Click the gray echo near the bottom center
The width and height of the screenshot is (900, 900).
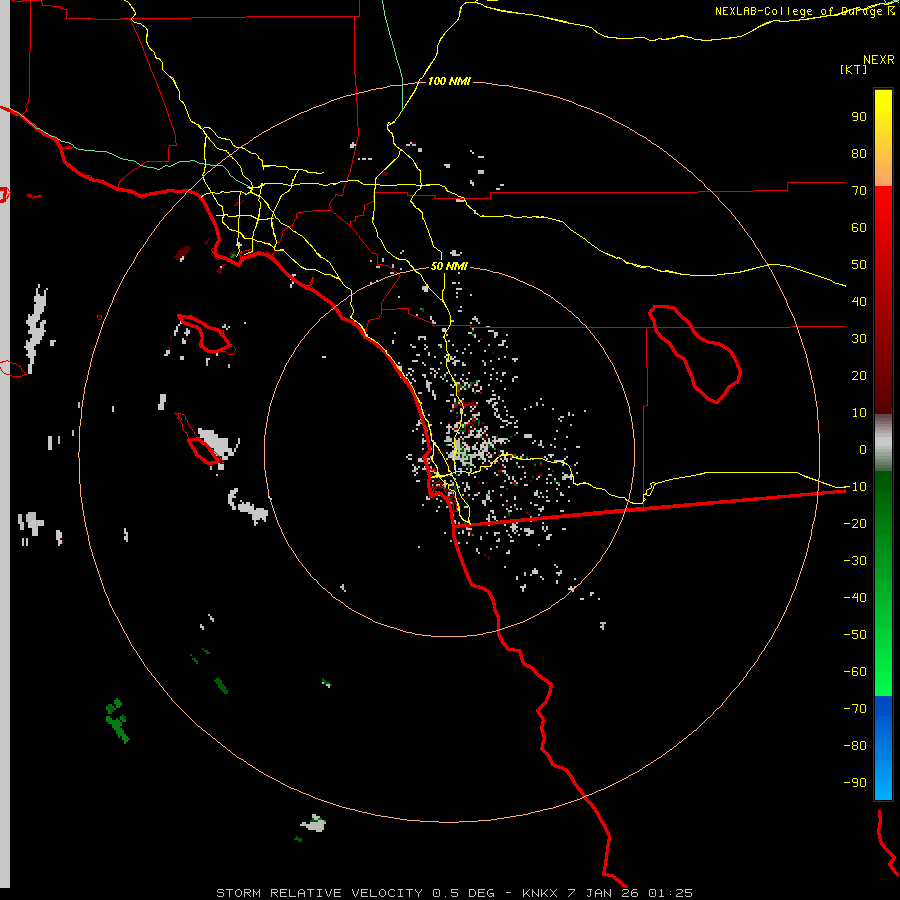(313, 824)
